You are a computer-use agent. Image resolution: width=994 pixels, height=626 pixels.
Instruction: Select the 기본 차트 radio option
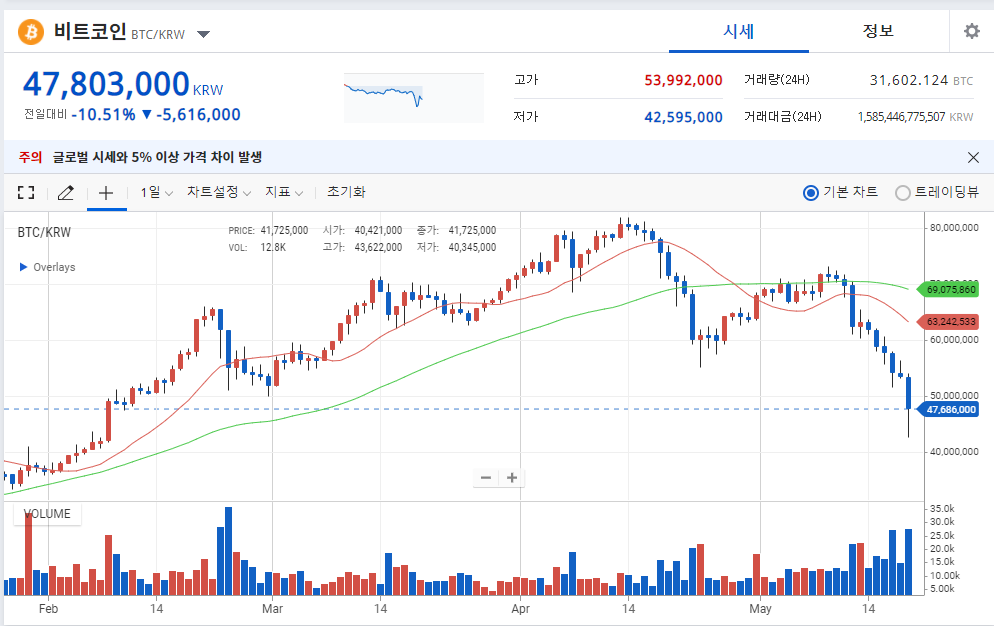[x=811, y=193]
